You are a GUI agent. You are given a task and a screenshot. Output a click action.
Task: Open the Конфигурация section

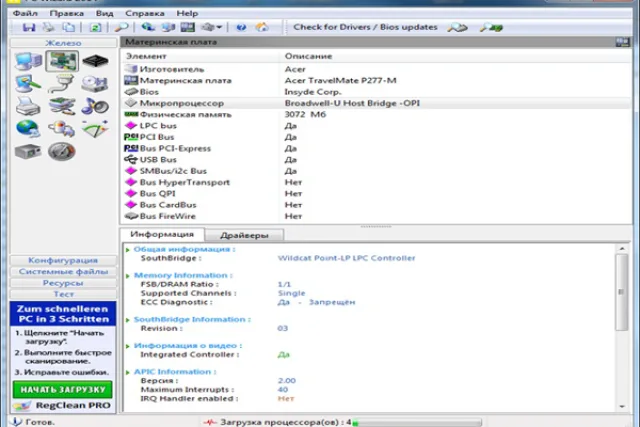(x=63, y=260)
